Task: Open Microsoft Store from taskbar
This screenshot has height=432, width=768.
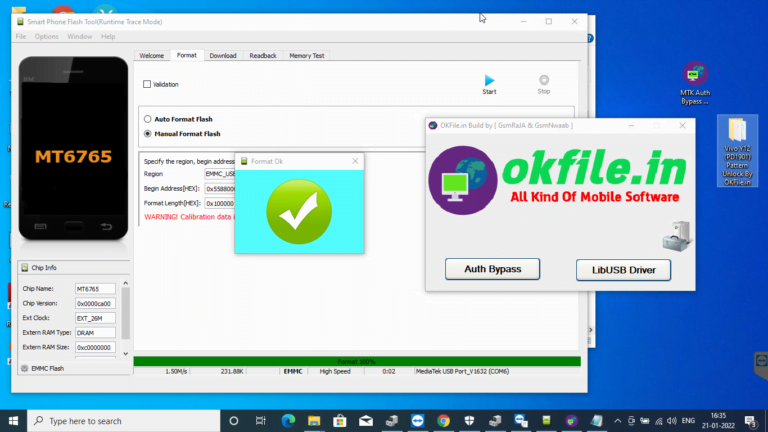Action: [339, 421]
